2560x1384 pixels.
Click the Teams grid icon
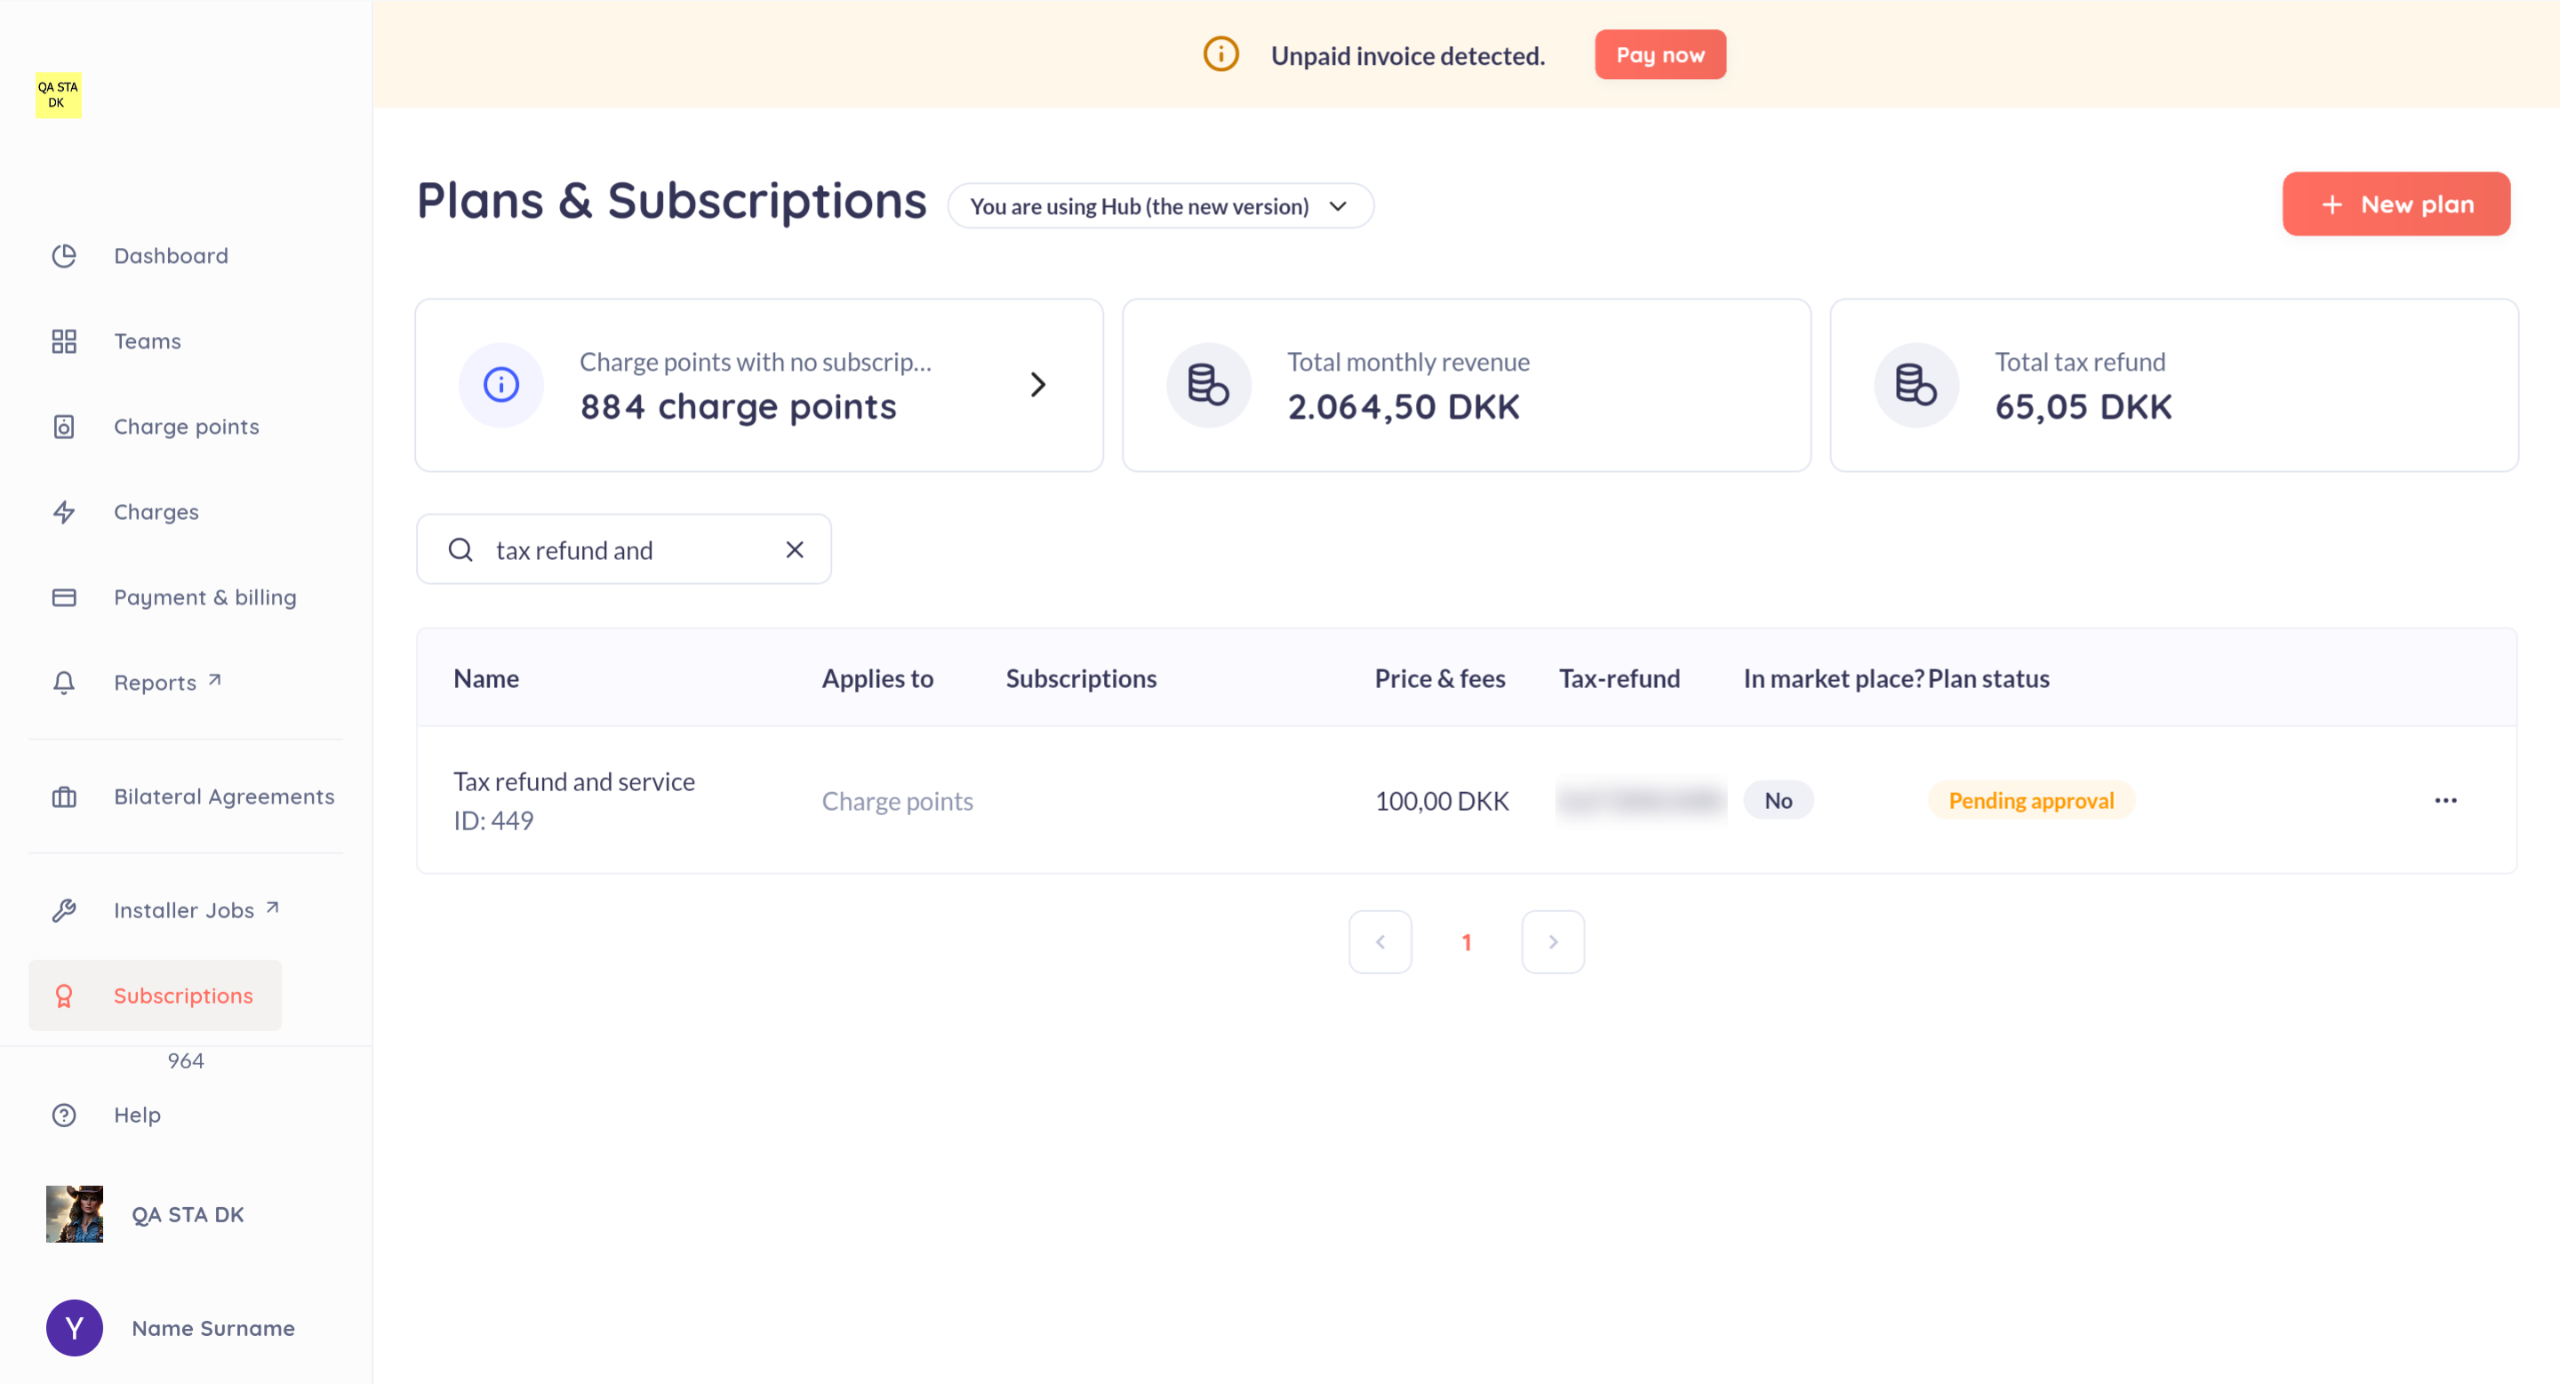(x=64, y=341)
